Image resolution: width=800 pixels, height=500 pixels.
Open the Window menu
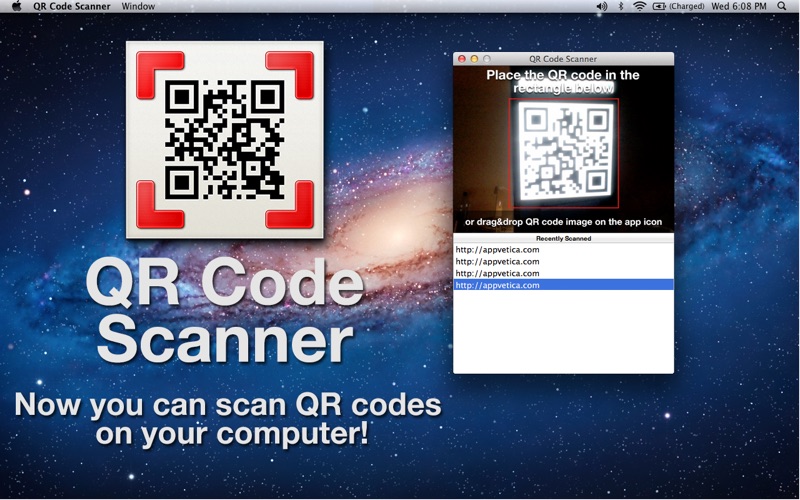pyautogui.click(x=138, y=6)
